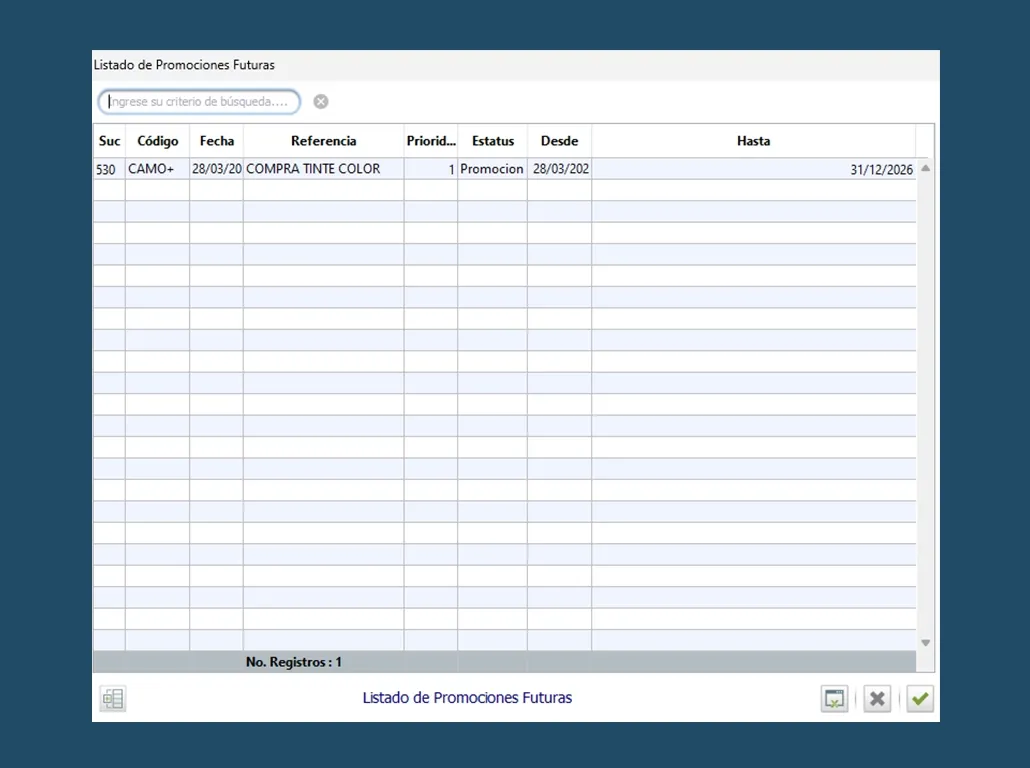Click the Promocion status cell

[492, 169]
